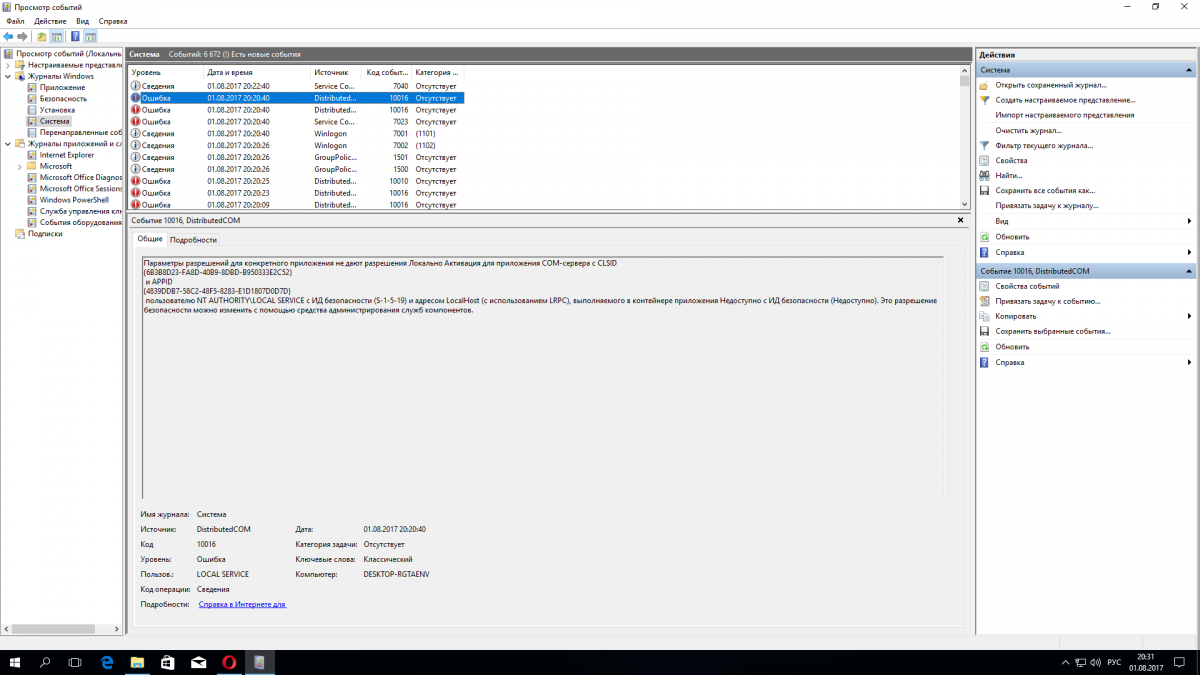Toggle the action pane toolbar icon
The image size is (1200, 675).
[91, 36]
